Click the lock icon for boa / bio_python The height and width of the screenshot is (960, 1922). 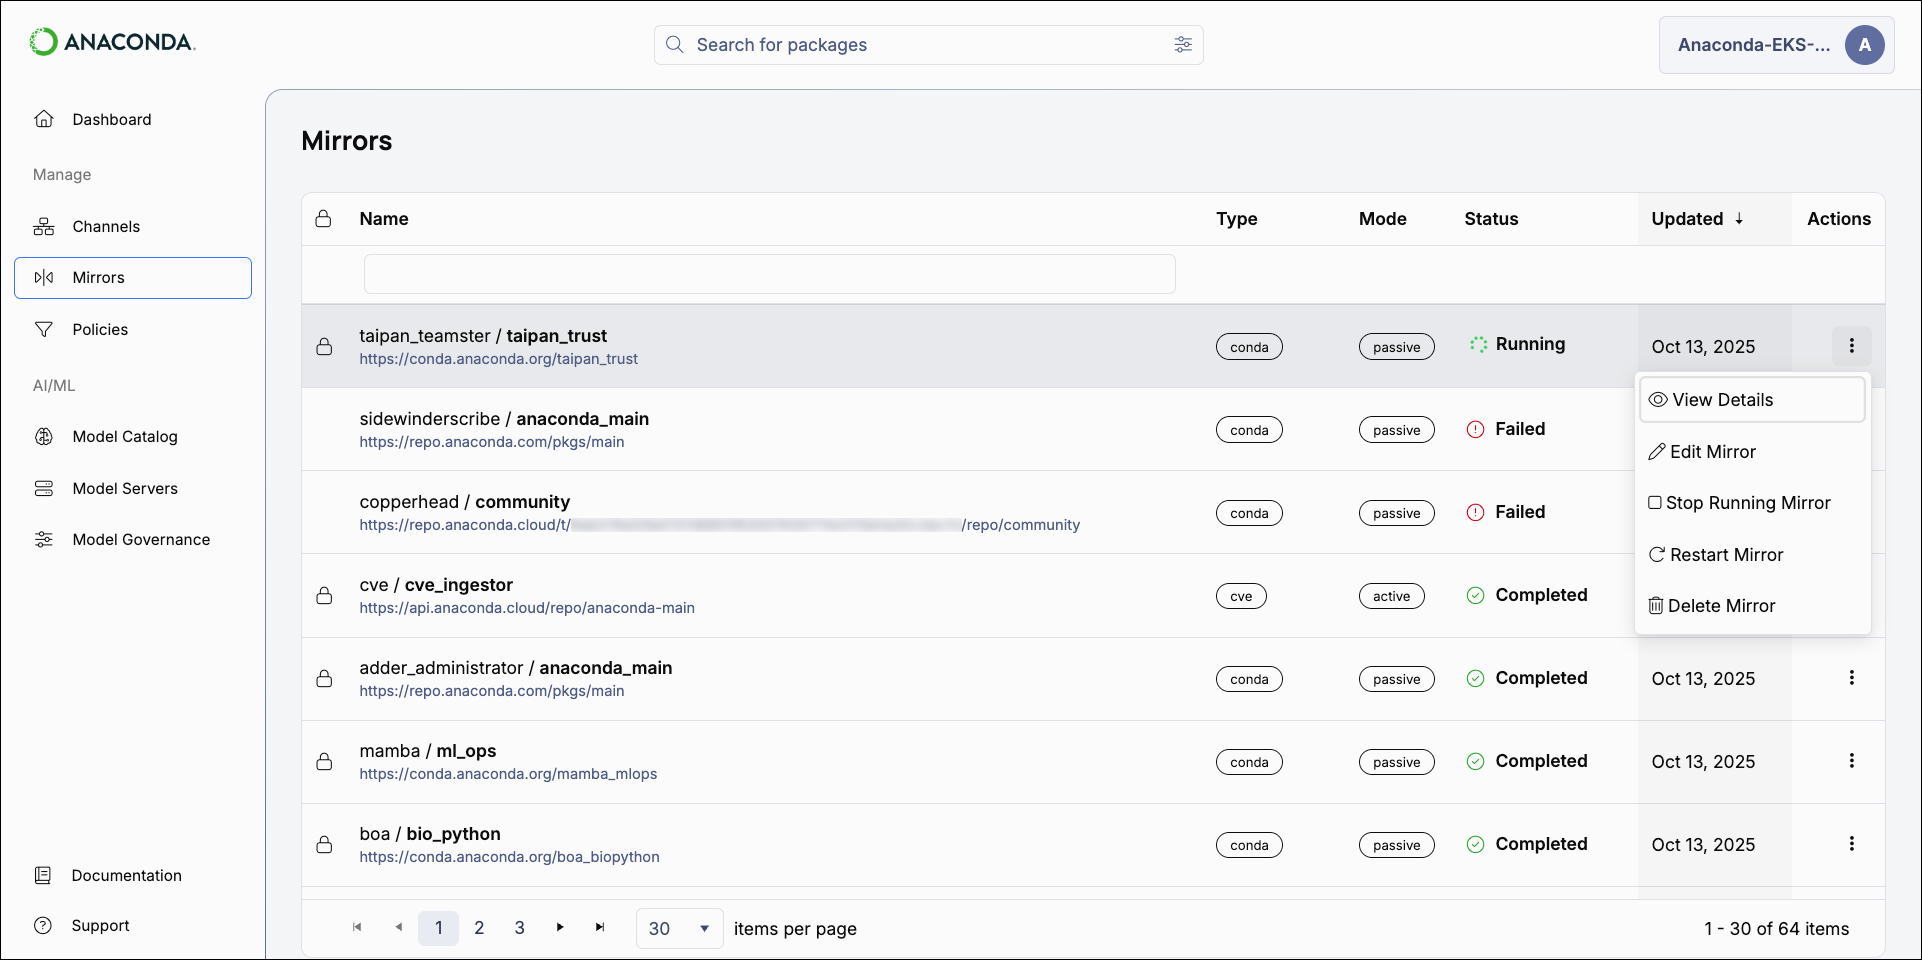pos(324,845)
